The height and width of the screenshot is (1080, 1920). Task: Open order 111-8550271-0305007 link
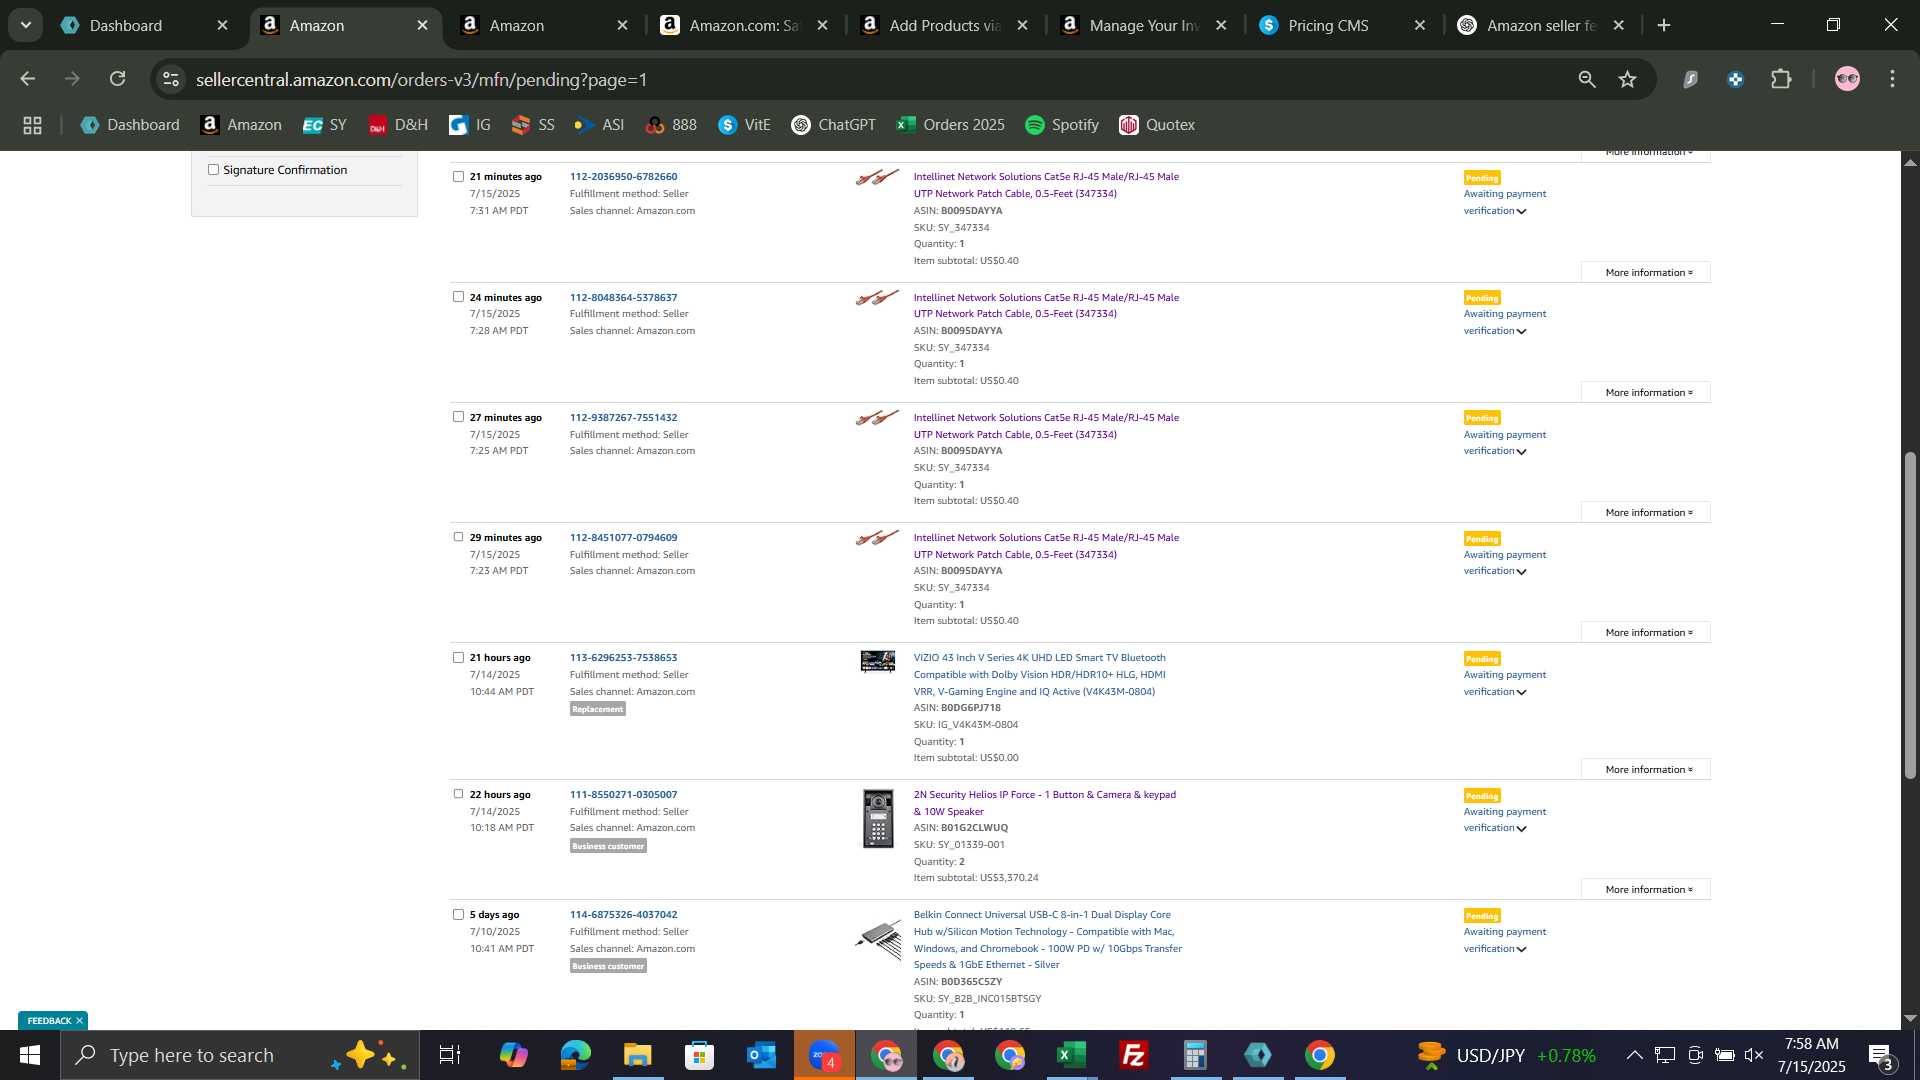tap(623, 795)
